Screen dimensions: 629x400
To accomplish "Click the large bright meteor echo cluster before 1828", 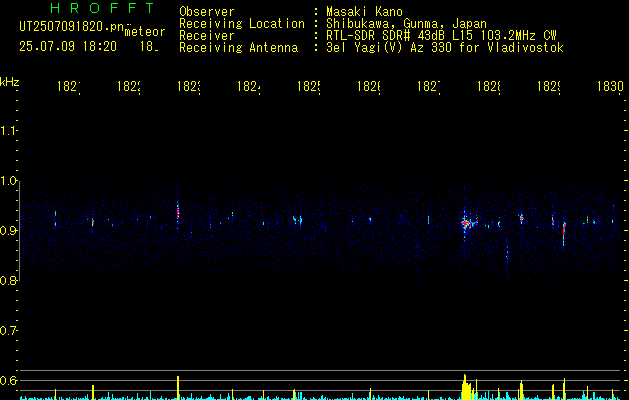I will pos(467,223).
